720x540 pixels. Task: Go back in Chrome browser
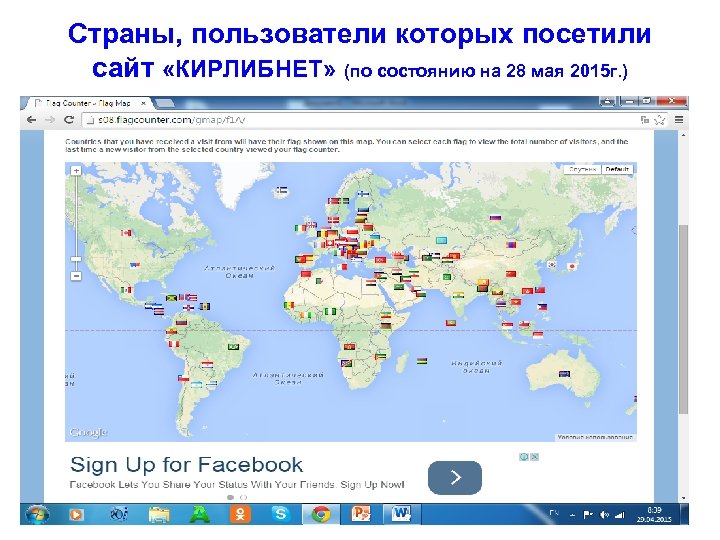31,120
